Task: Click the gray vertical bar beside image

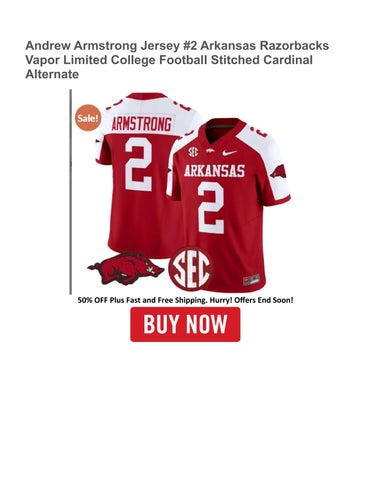Action: coord(71,192)
